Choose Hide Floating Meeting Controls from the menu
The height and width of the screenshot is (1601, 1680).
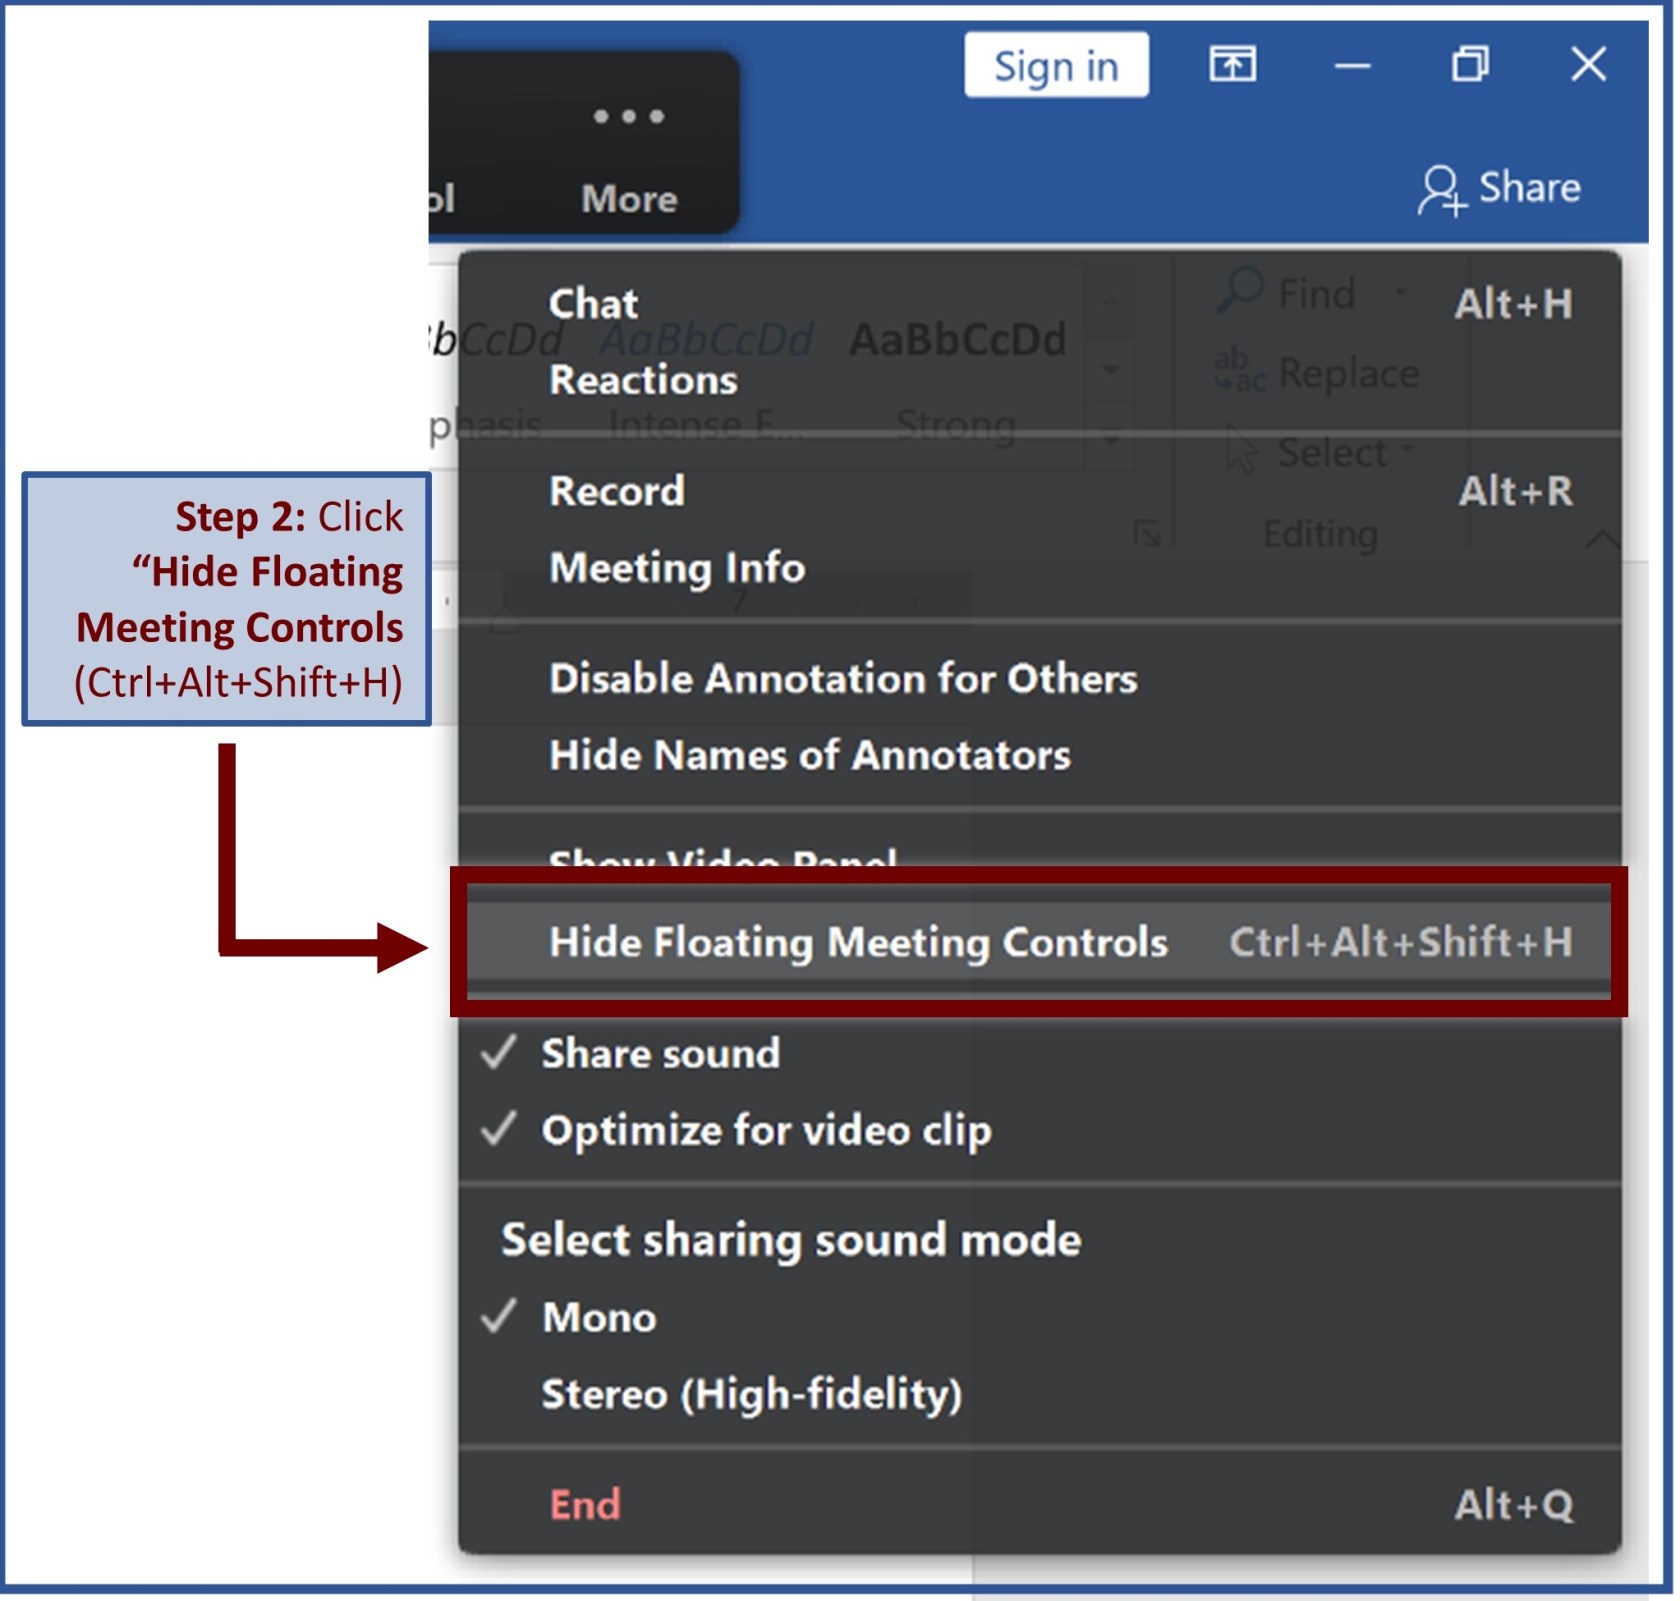pyautogui.click(x=858, y=941)
